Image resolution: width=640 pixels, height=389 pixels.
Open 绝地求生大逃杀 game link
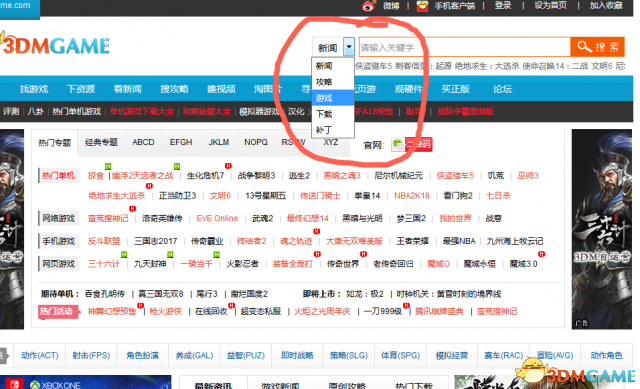click(x=117, y=196)
